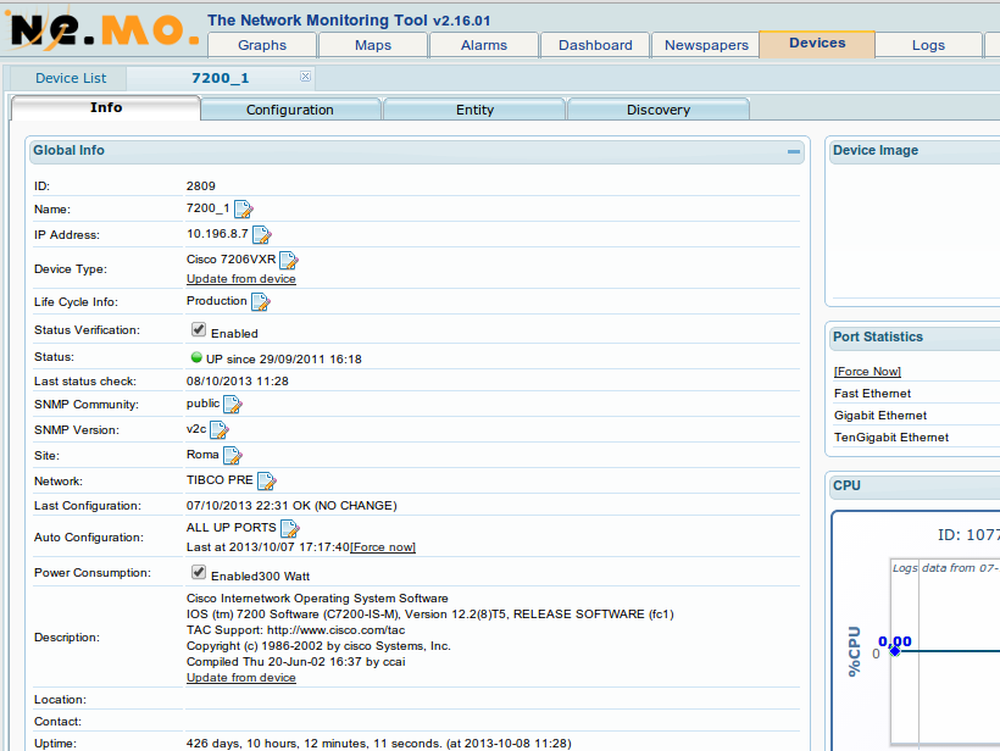Edit the Cisco 7206VXR device type
This screenshot has height=751, width=1000.
pyautogui.click(x=288, y=258)
